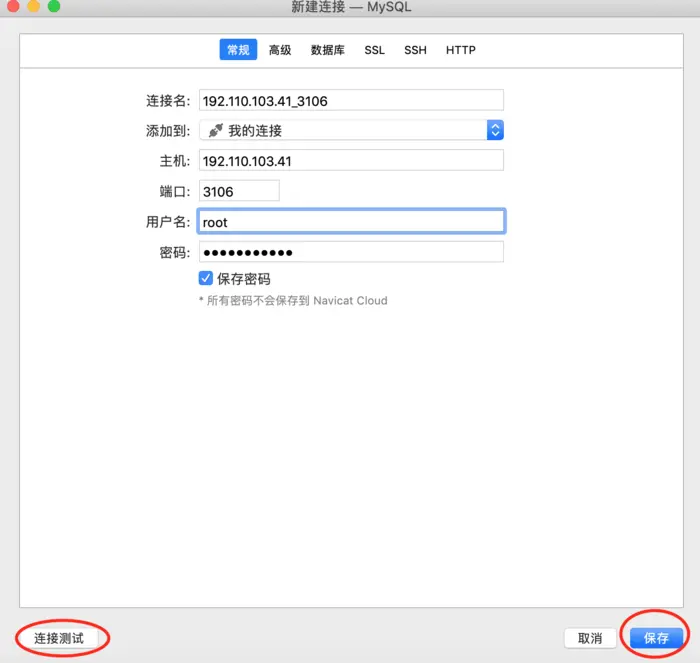Open the 高级 tab
The width and height of the screenshot is (700, 663).
[280, 50]
